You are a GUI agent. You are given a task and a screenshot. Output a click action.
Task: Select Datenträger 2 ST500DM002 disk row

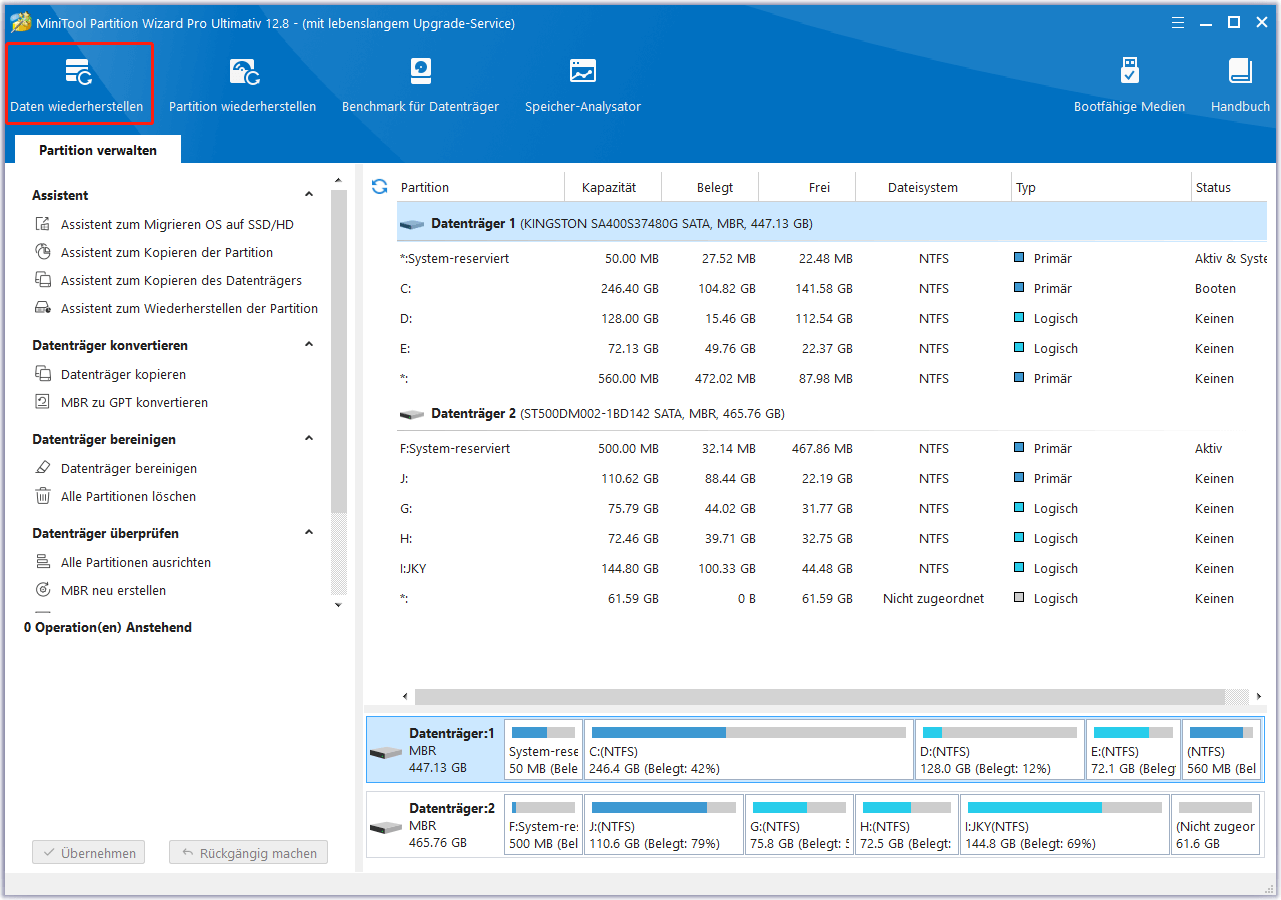point(831,414)
